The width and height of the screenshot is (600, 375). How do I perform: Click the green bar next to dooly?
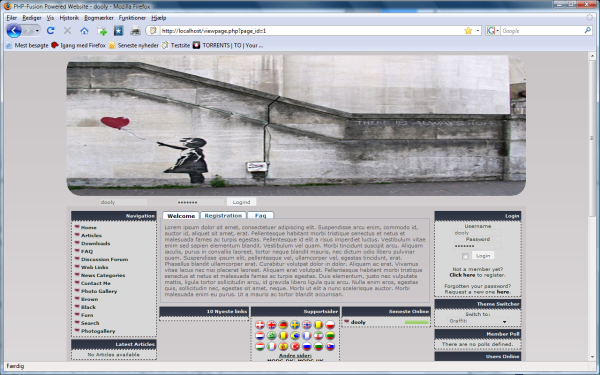coord(417,322)
